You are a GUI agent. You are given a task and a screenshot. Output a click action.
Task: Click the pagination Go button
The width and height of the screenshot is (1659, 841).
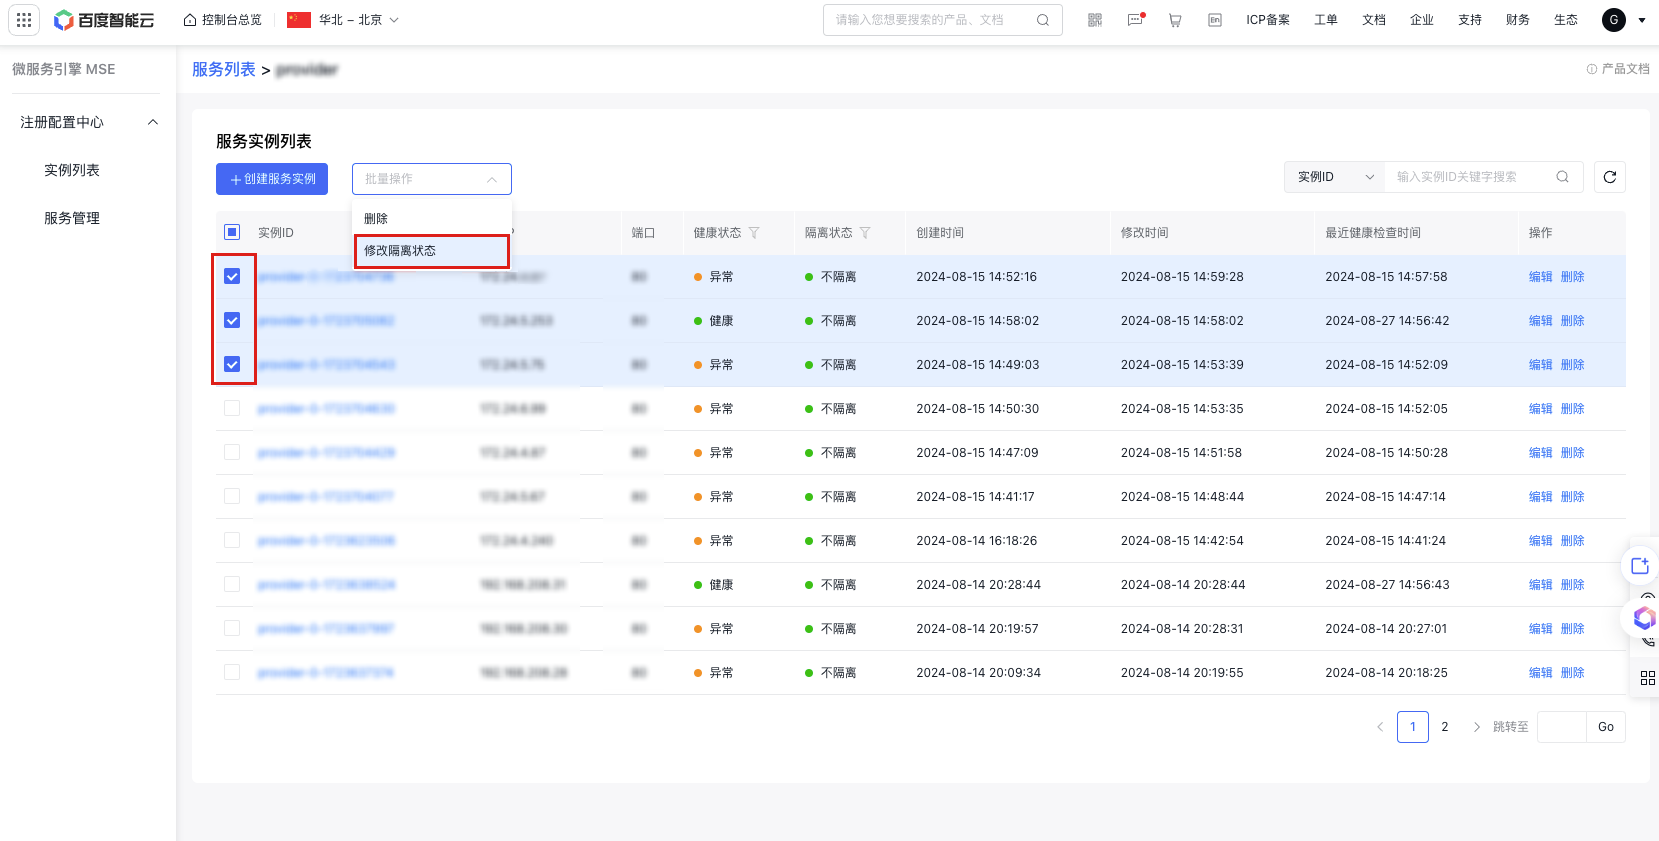(1606, 727)
